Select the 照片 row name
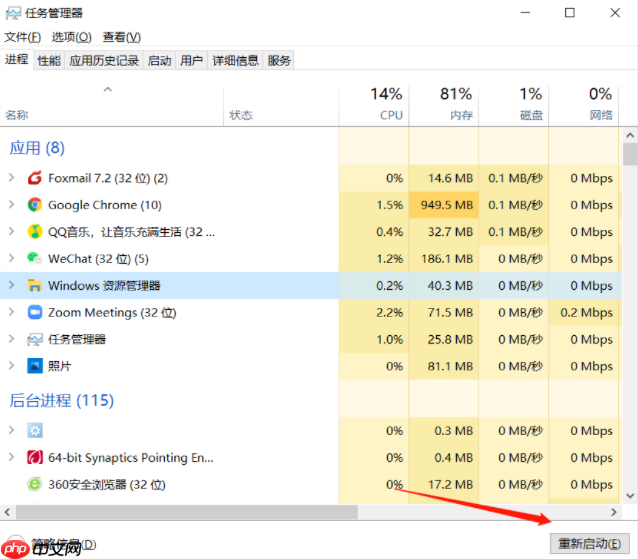 59,366
